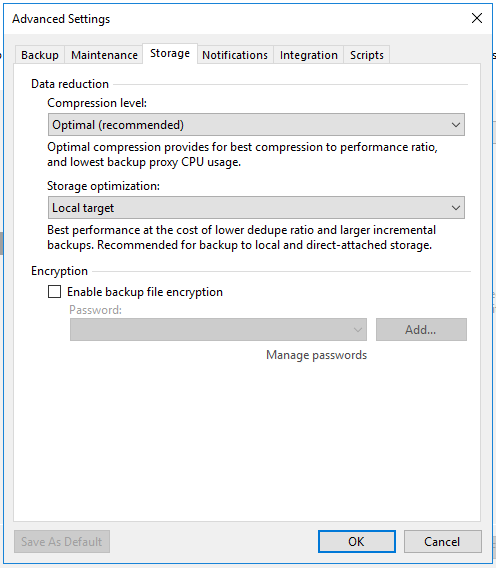Dismiss the dialog with Cancel
This screenshot has width=496, height=568.
442,542
